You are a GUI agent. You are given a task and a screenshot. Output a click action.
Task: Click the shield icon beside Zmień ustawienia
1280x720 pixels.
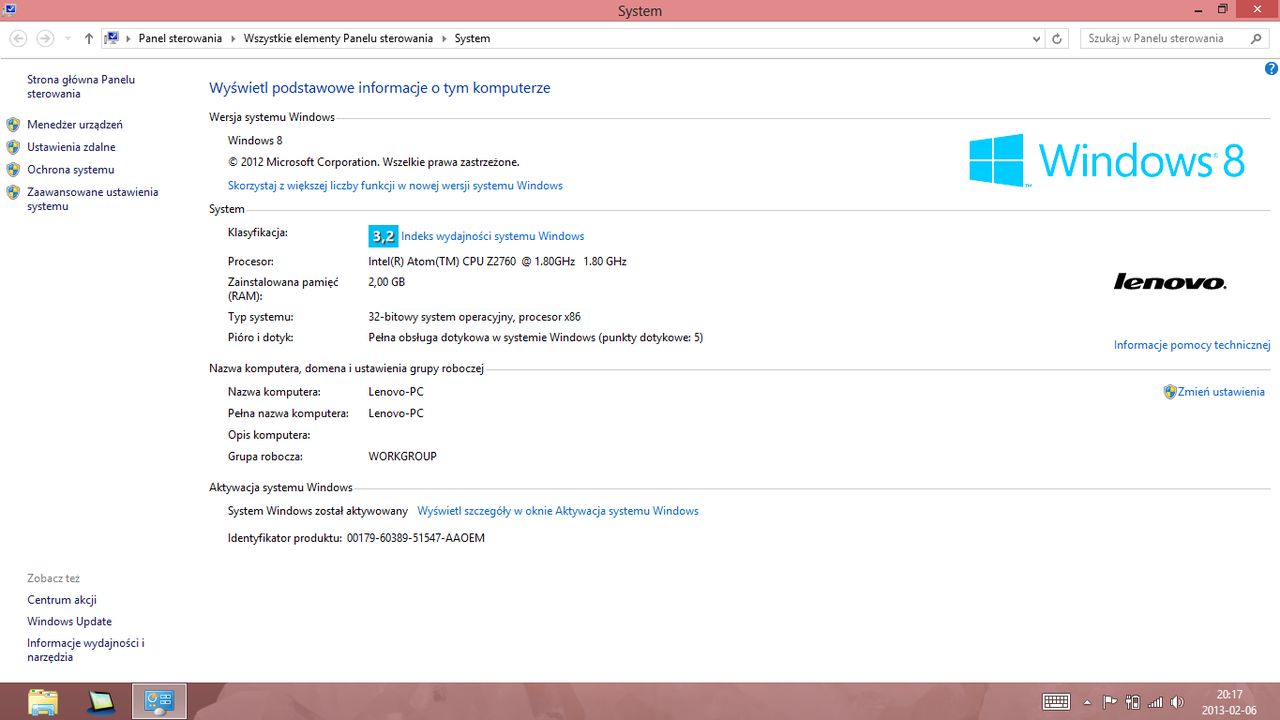[1170, 392]
